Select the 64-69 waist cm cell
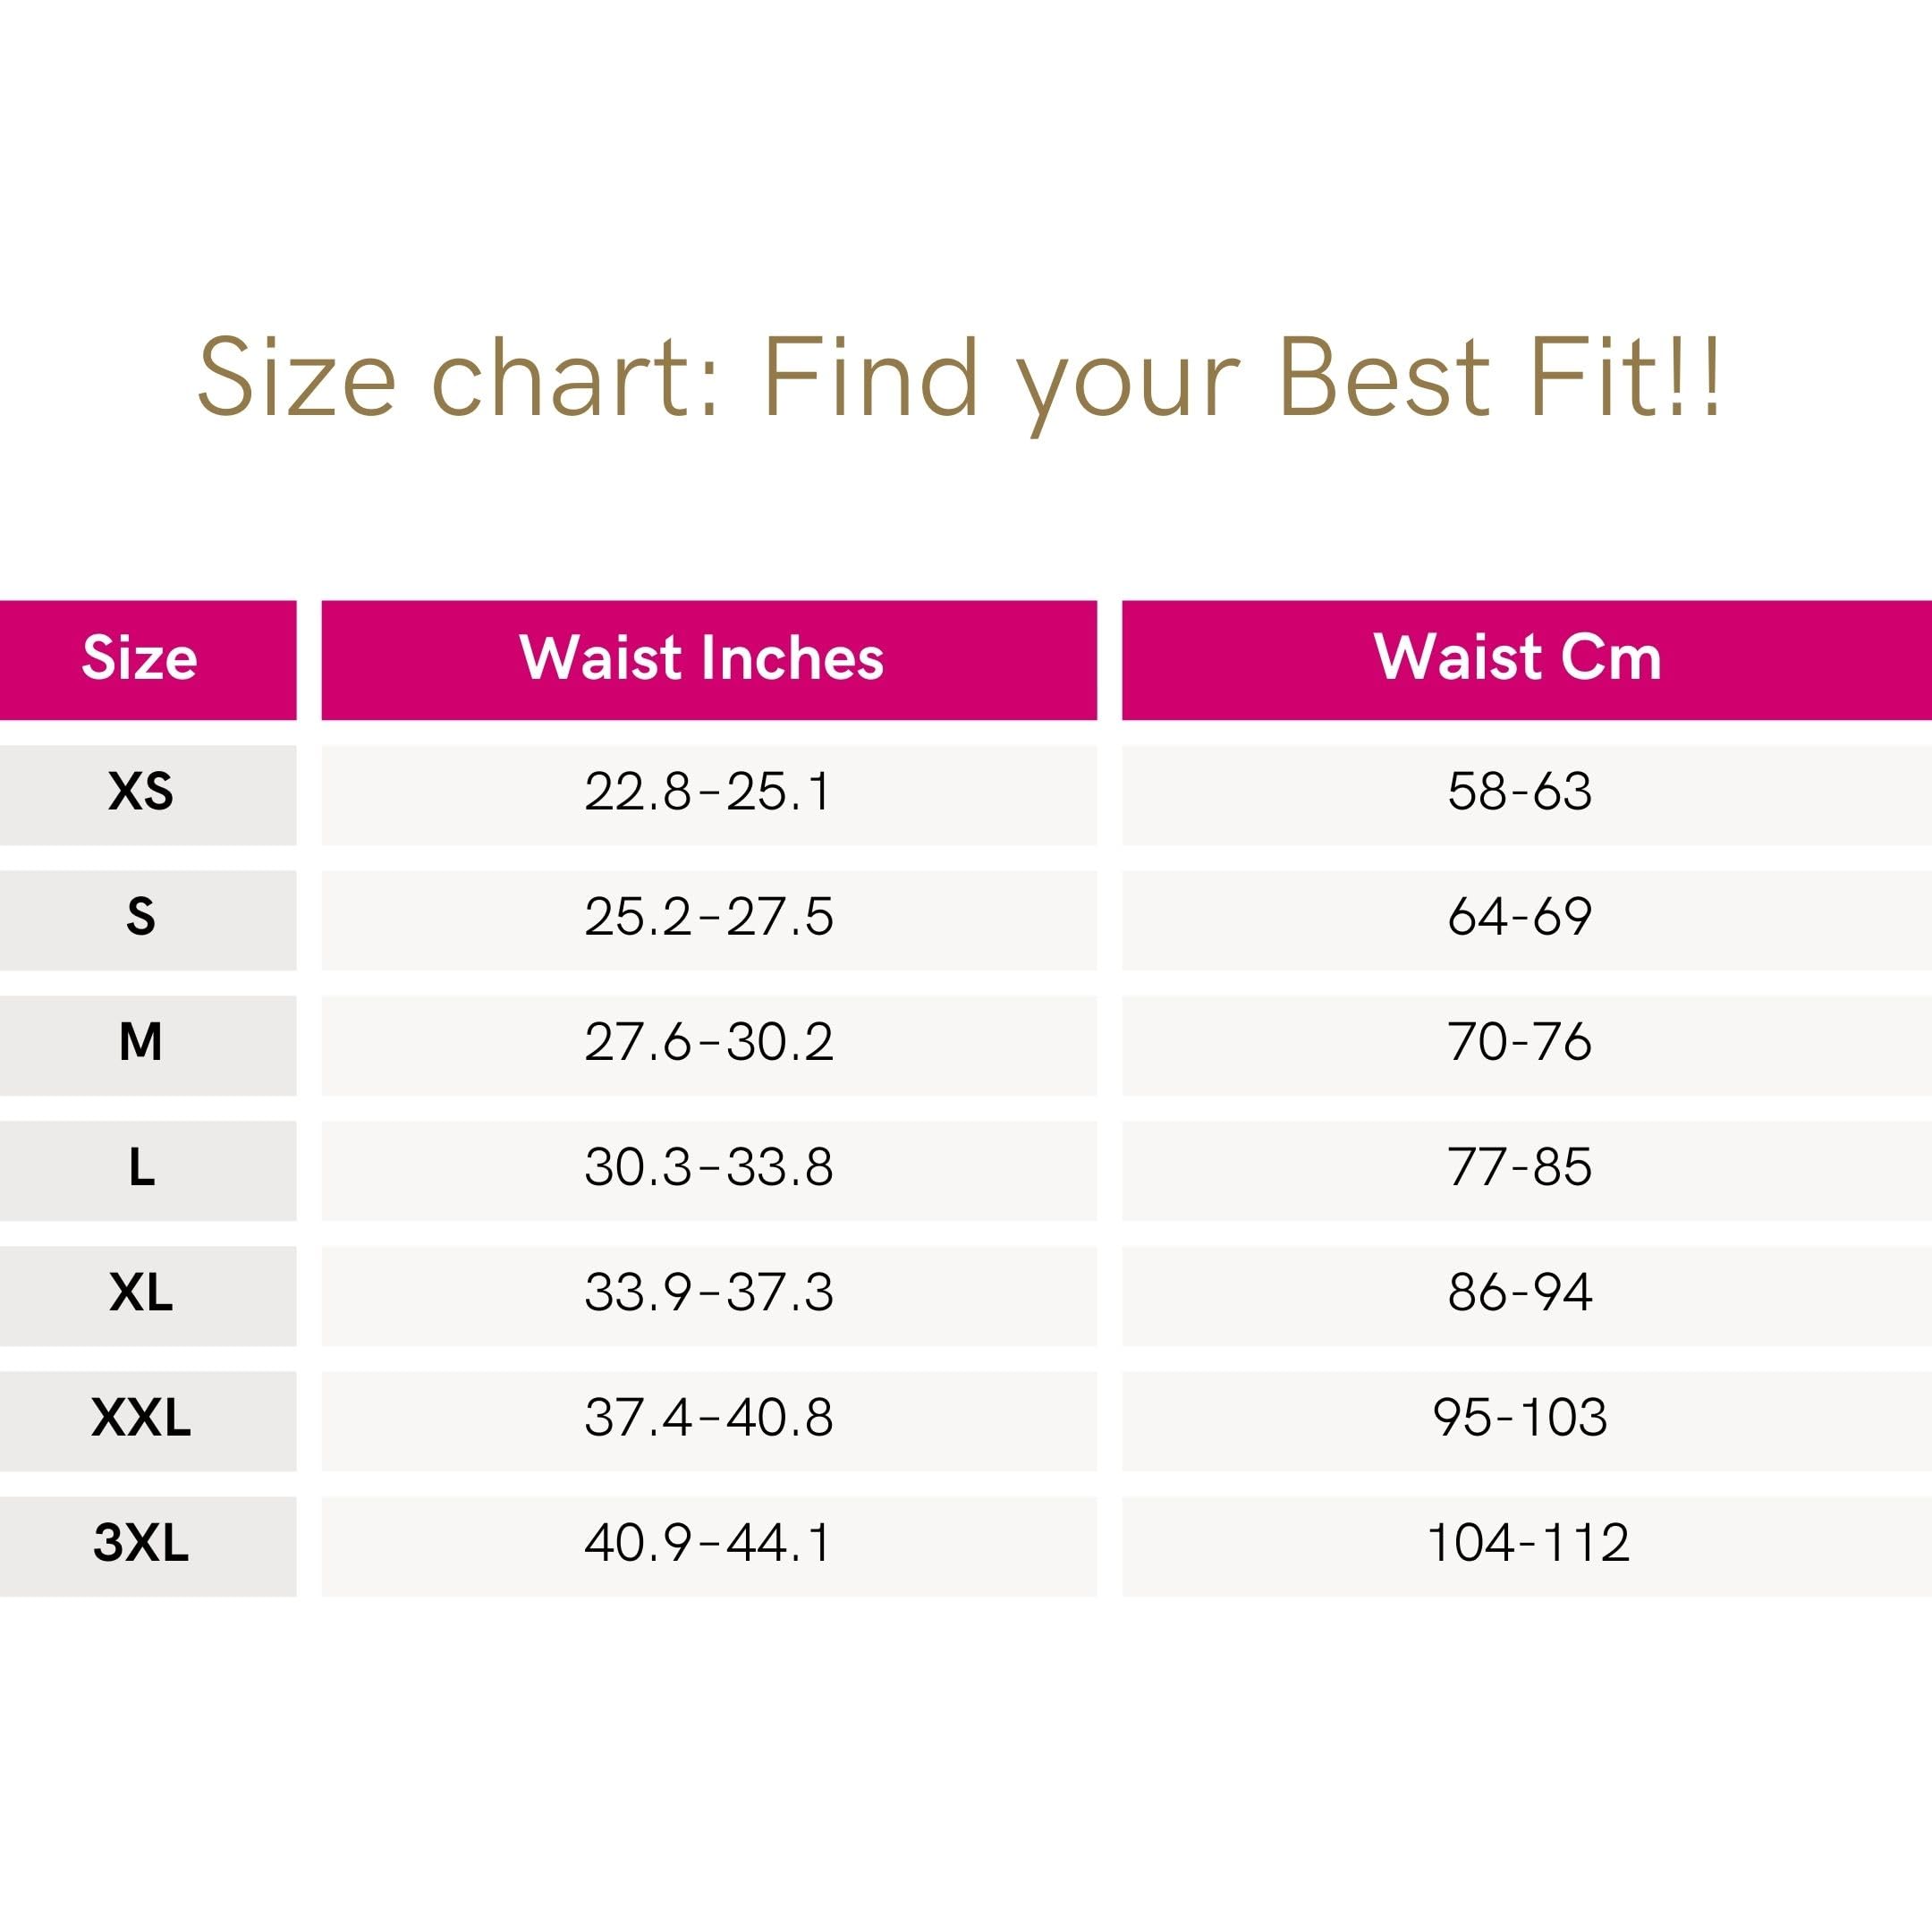 tap(1519, 917)
